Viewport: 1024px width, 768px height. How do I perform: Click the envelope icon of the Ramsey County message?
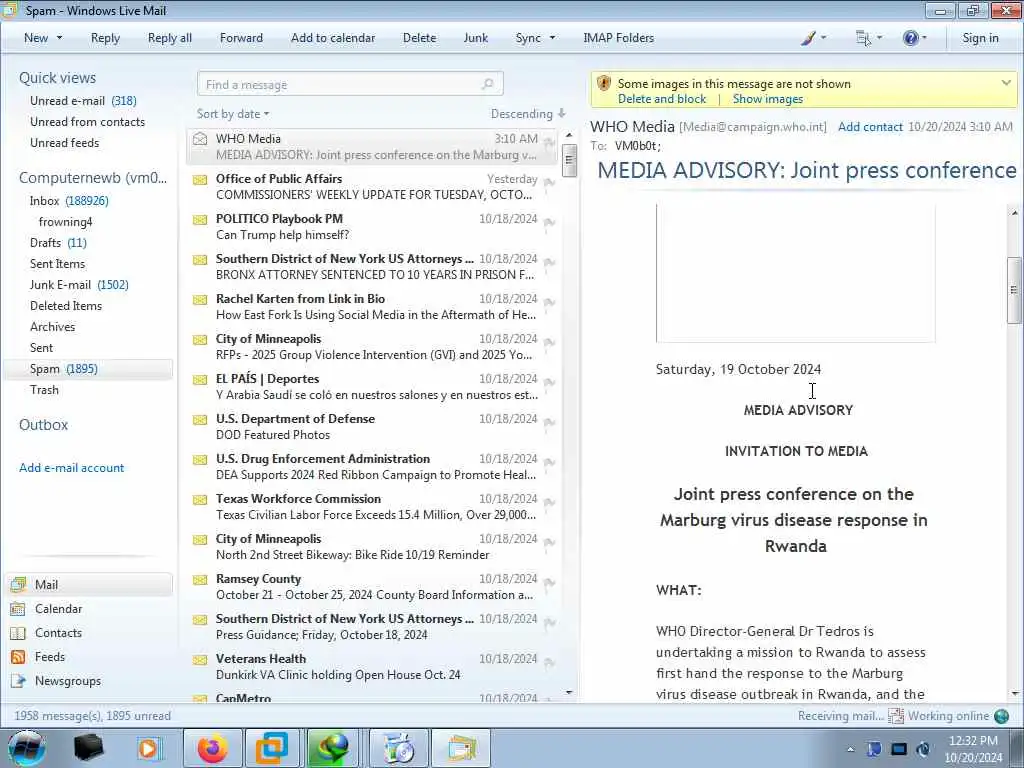tap(200, 579)
